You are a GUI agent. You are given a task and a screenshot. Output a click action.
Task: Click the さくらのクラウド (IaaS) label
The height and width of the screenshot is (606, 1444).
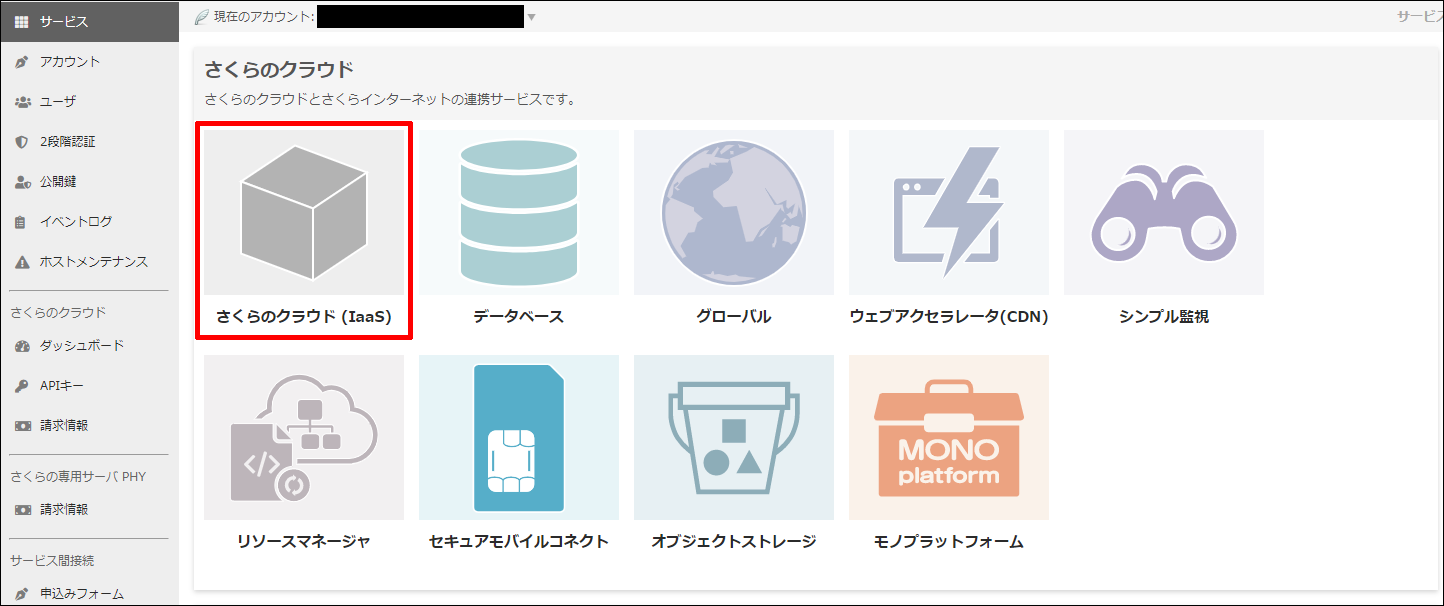(304, 317)
